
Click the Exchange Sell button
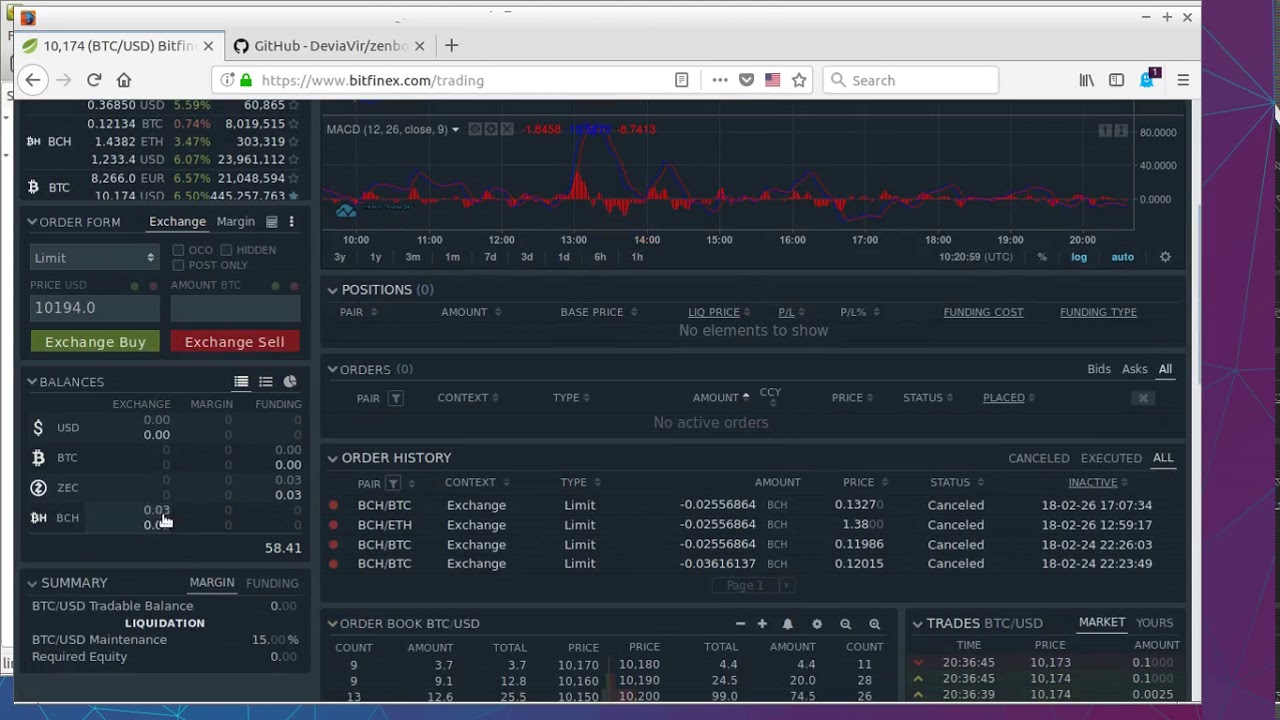(x=234, y=342)
